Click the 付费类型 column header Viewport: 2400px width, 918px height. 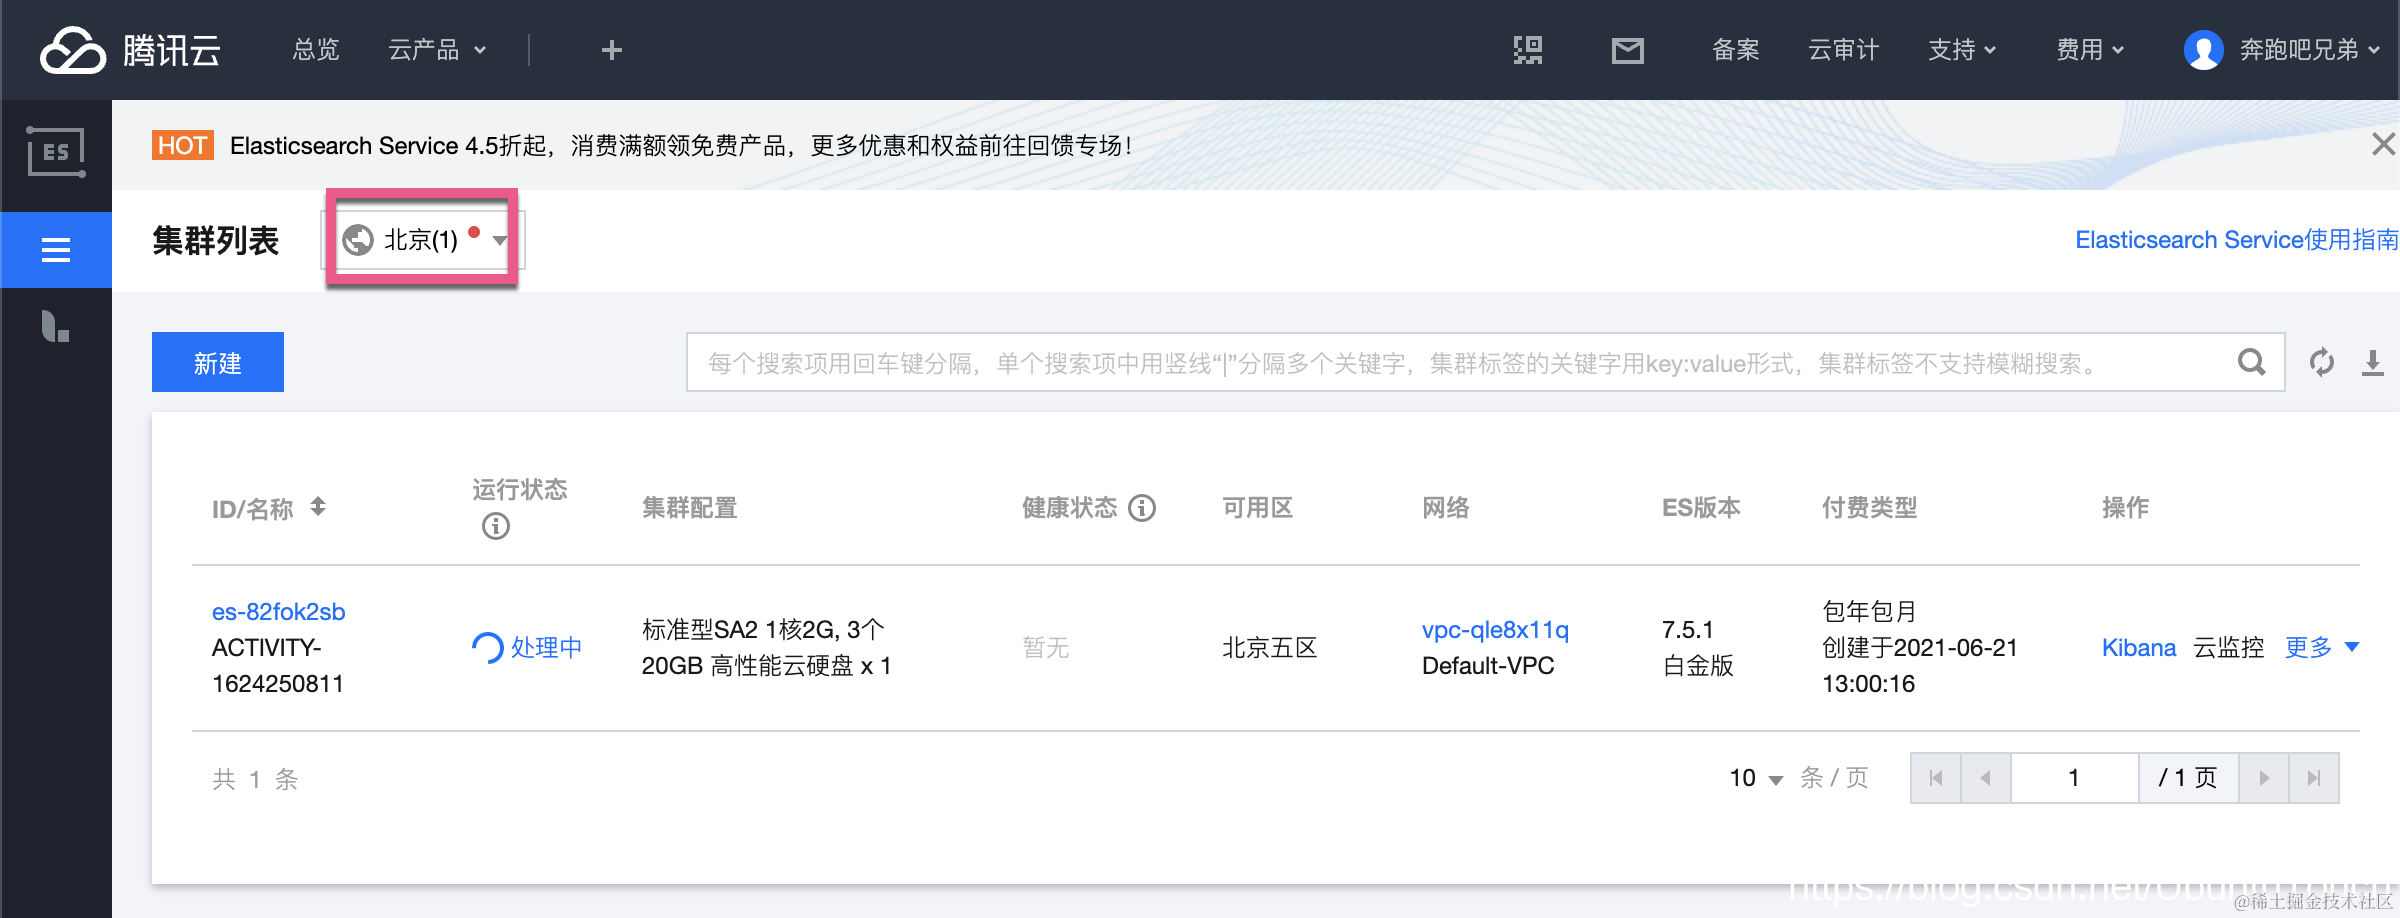click(1870, 508)
